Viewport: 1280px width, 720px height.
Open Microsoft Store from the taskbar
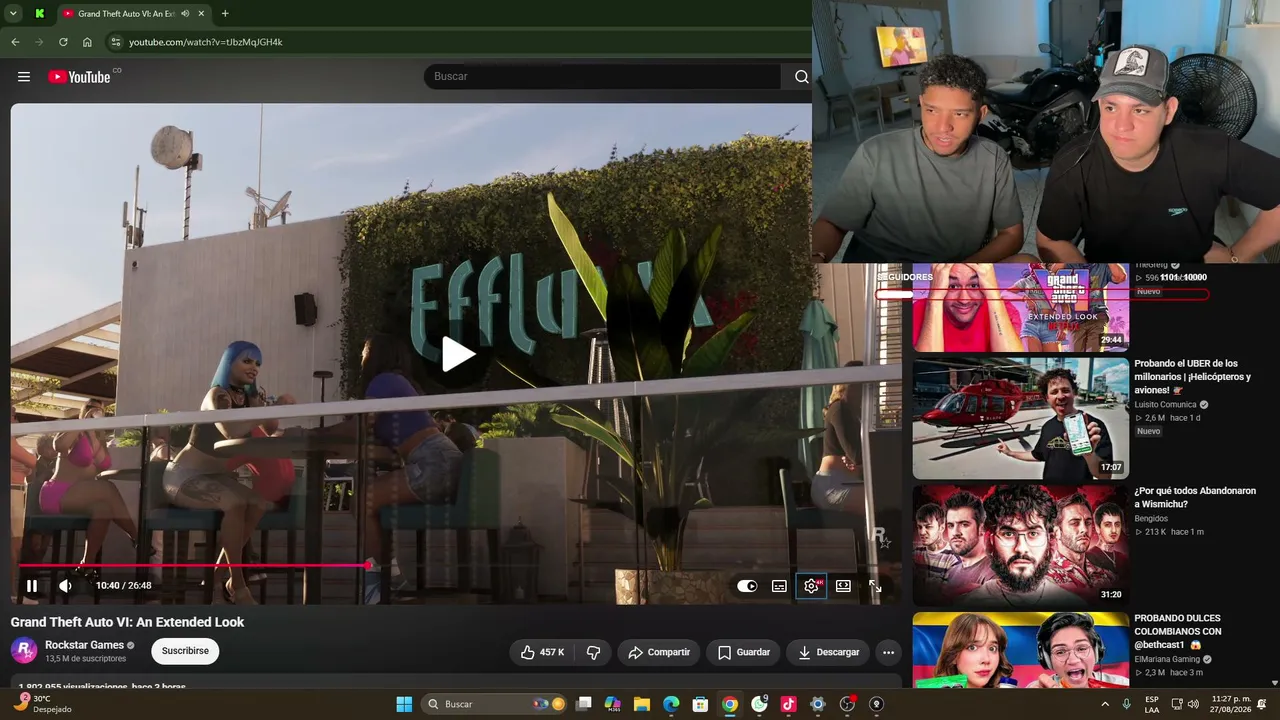700,704
